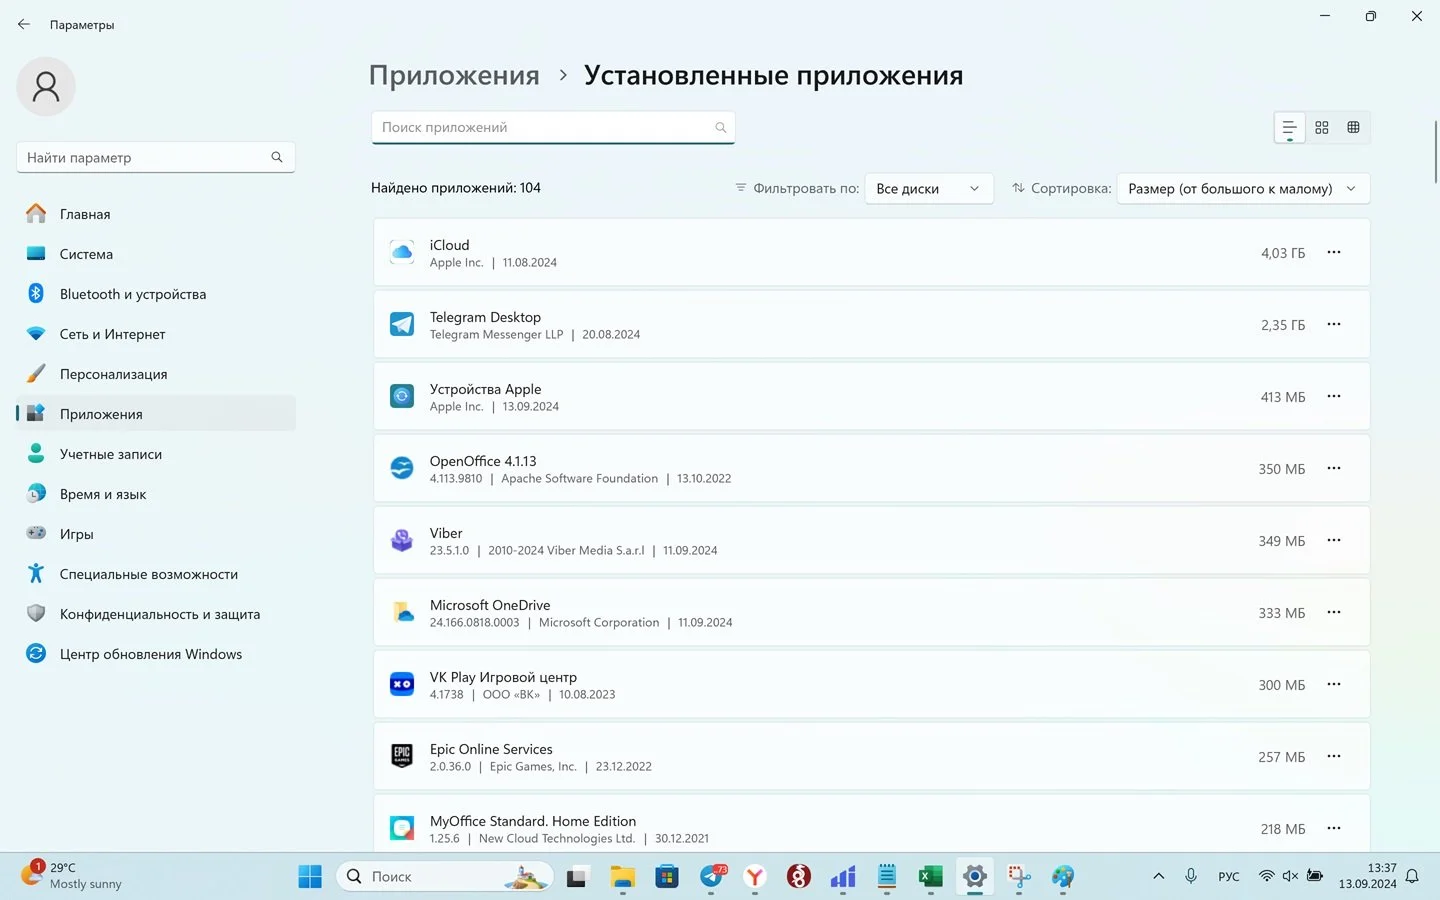This screenshot has width=1440, height=900.
Task: Open more options for VK Play
Action: [x=1334, y=685]
